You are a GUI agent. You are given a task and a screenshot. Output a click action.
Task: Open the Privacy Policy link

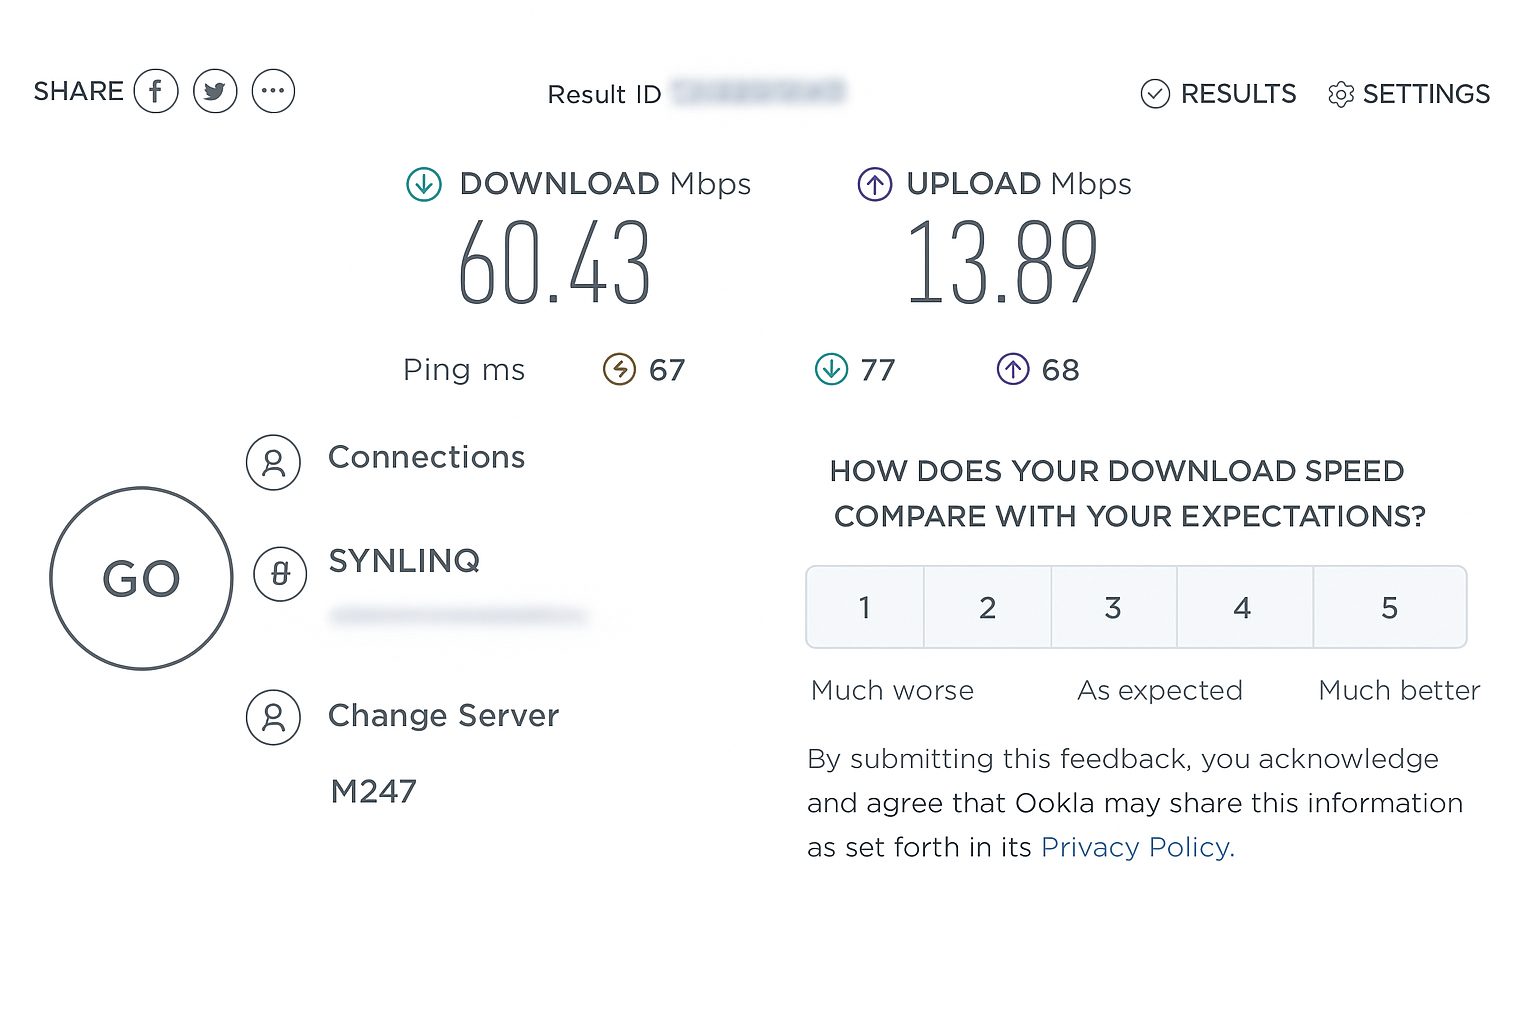[1138, 847]
